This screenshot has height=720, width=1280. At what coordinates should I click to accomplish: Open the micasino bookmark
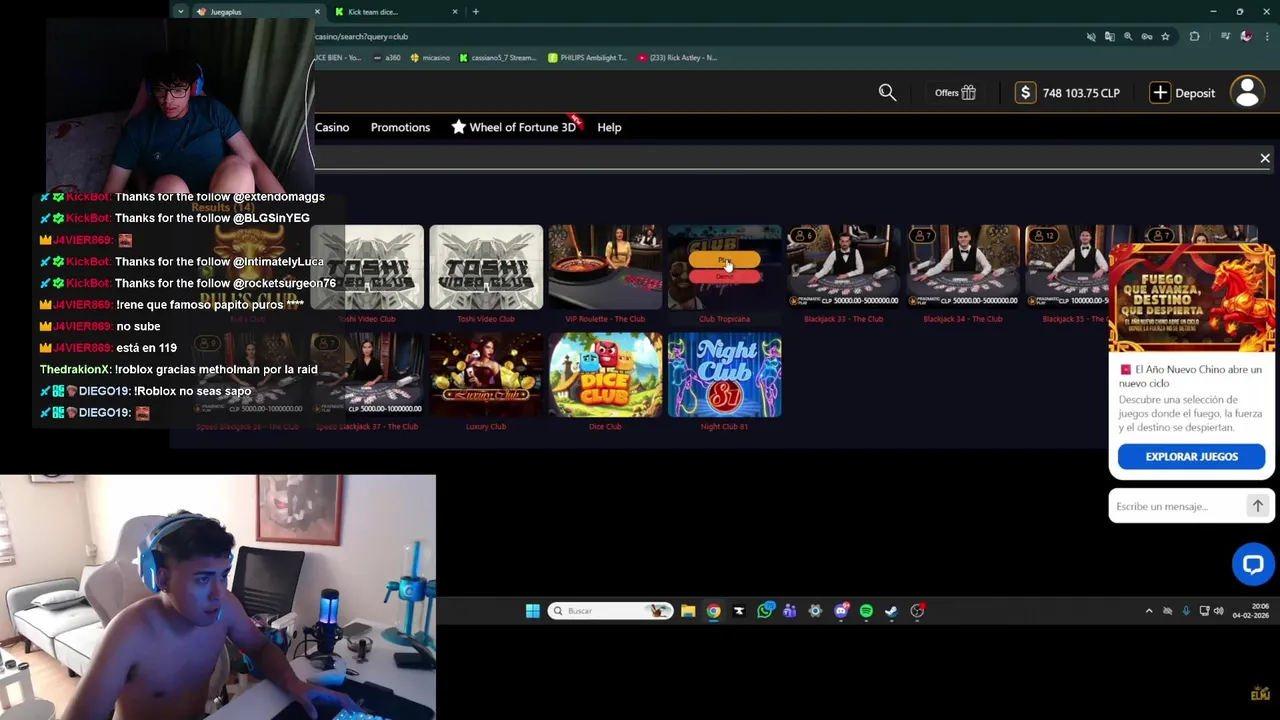tap(430, 58)
